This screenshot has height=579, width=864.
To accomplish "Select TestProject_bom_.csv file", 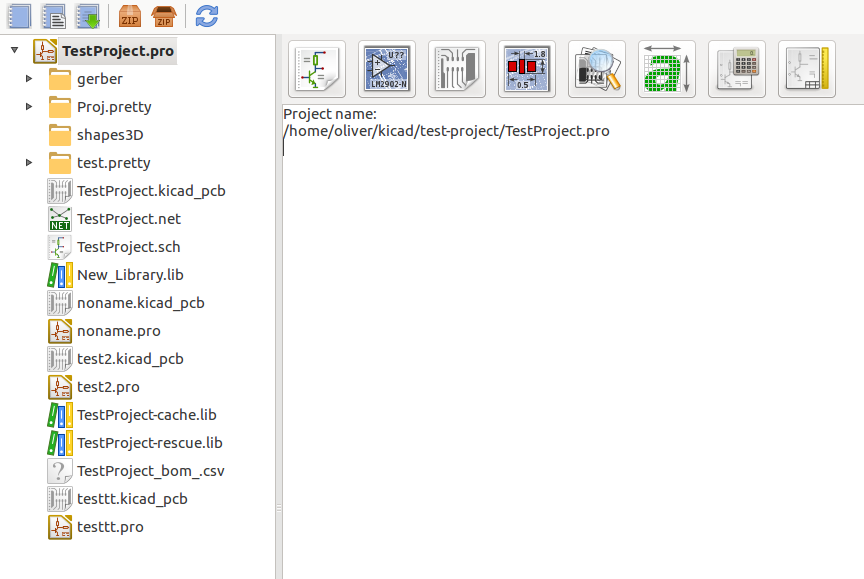I will 150,471.
